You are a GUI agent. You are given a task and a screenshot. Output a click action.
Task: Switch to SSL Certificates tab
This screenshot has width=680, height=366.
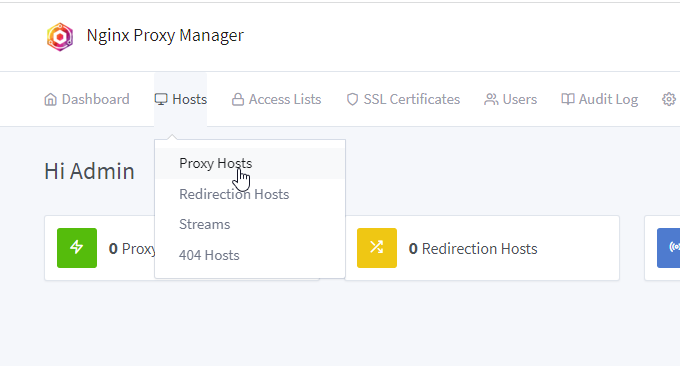point(403,99)
